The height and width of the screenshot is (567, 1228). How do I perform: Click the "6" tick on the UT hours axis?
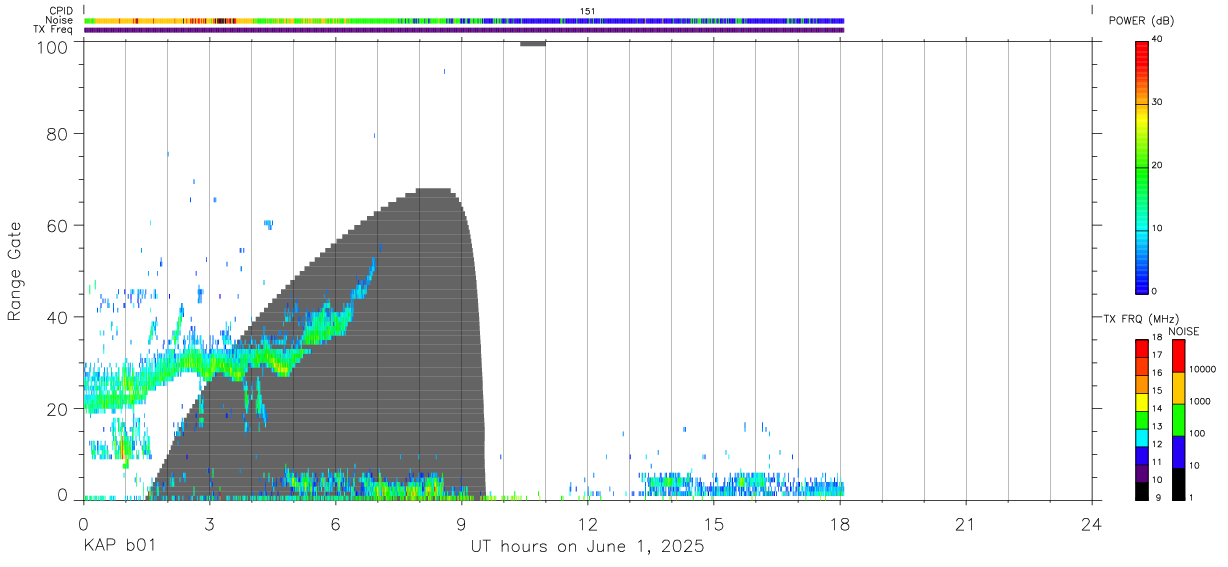pos(335,523)
